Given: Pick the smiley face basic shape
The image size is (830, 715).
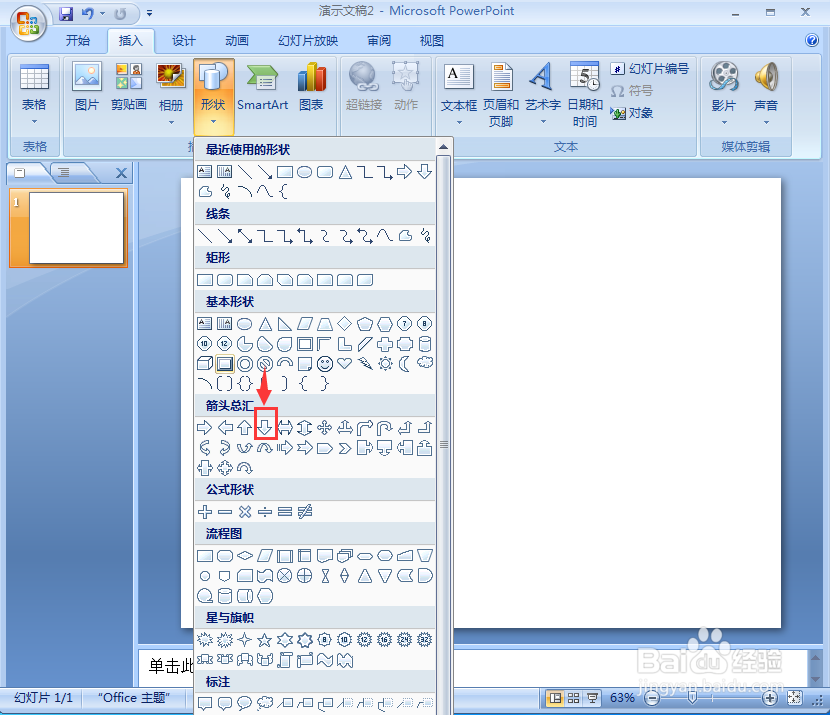Looking at the screenshot, I should pyautogui.click(x=324, y=364).
